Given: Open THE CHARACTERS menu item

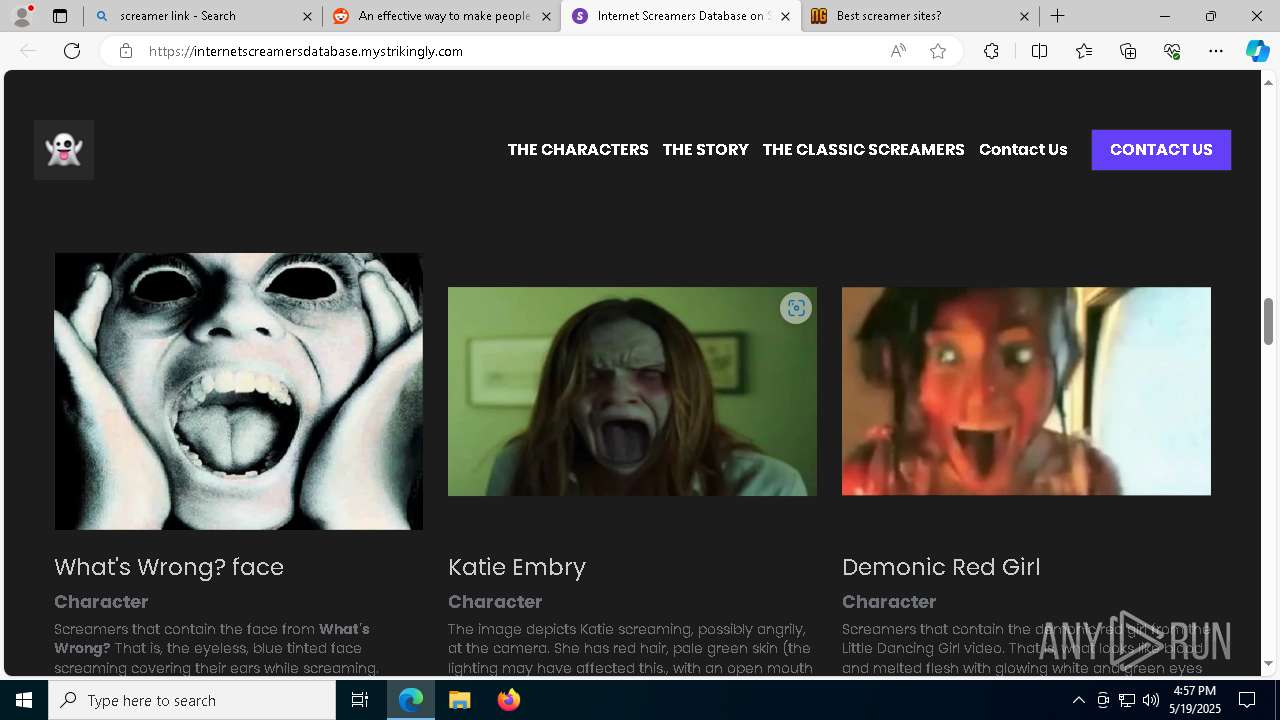Looking at the screenshot, I should coord(578,150).
